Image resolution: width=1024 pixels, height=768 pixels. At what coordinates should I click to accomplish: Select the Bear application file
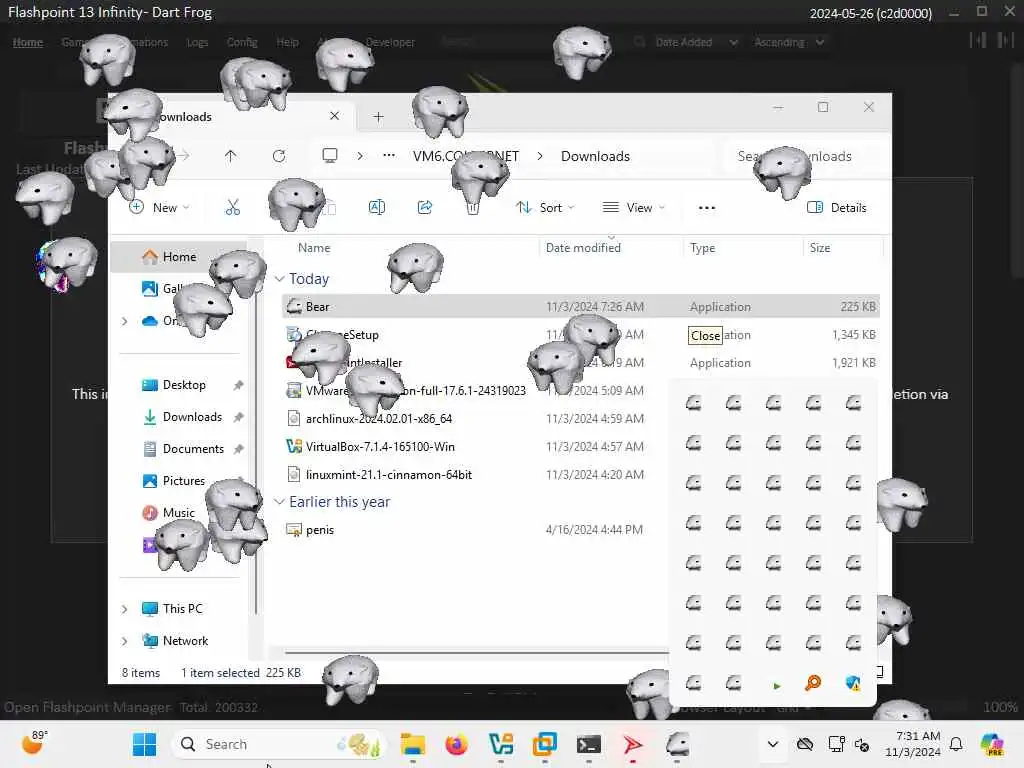(581, 306)
